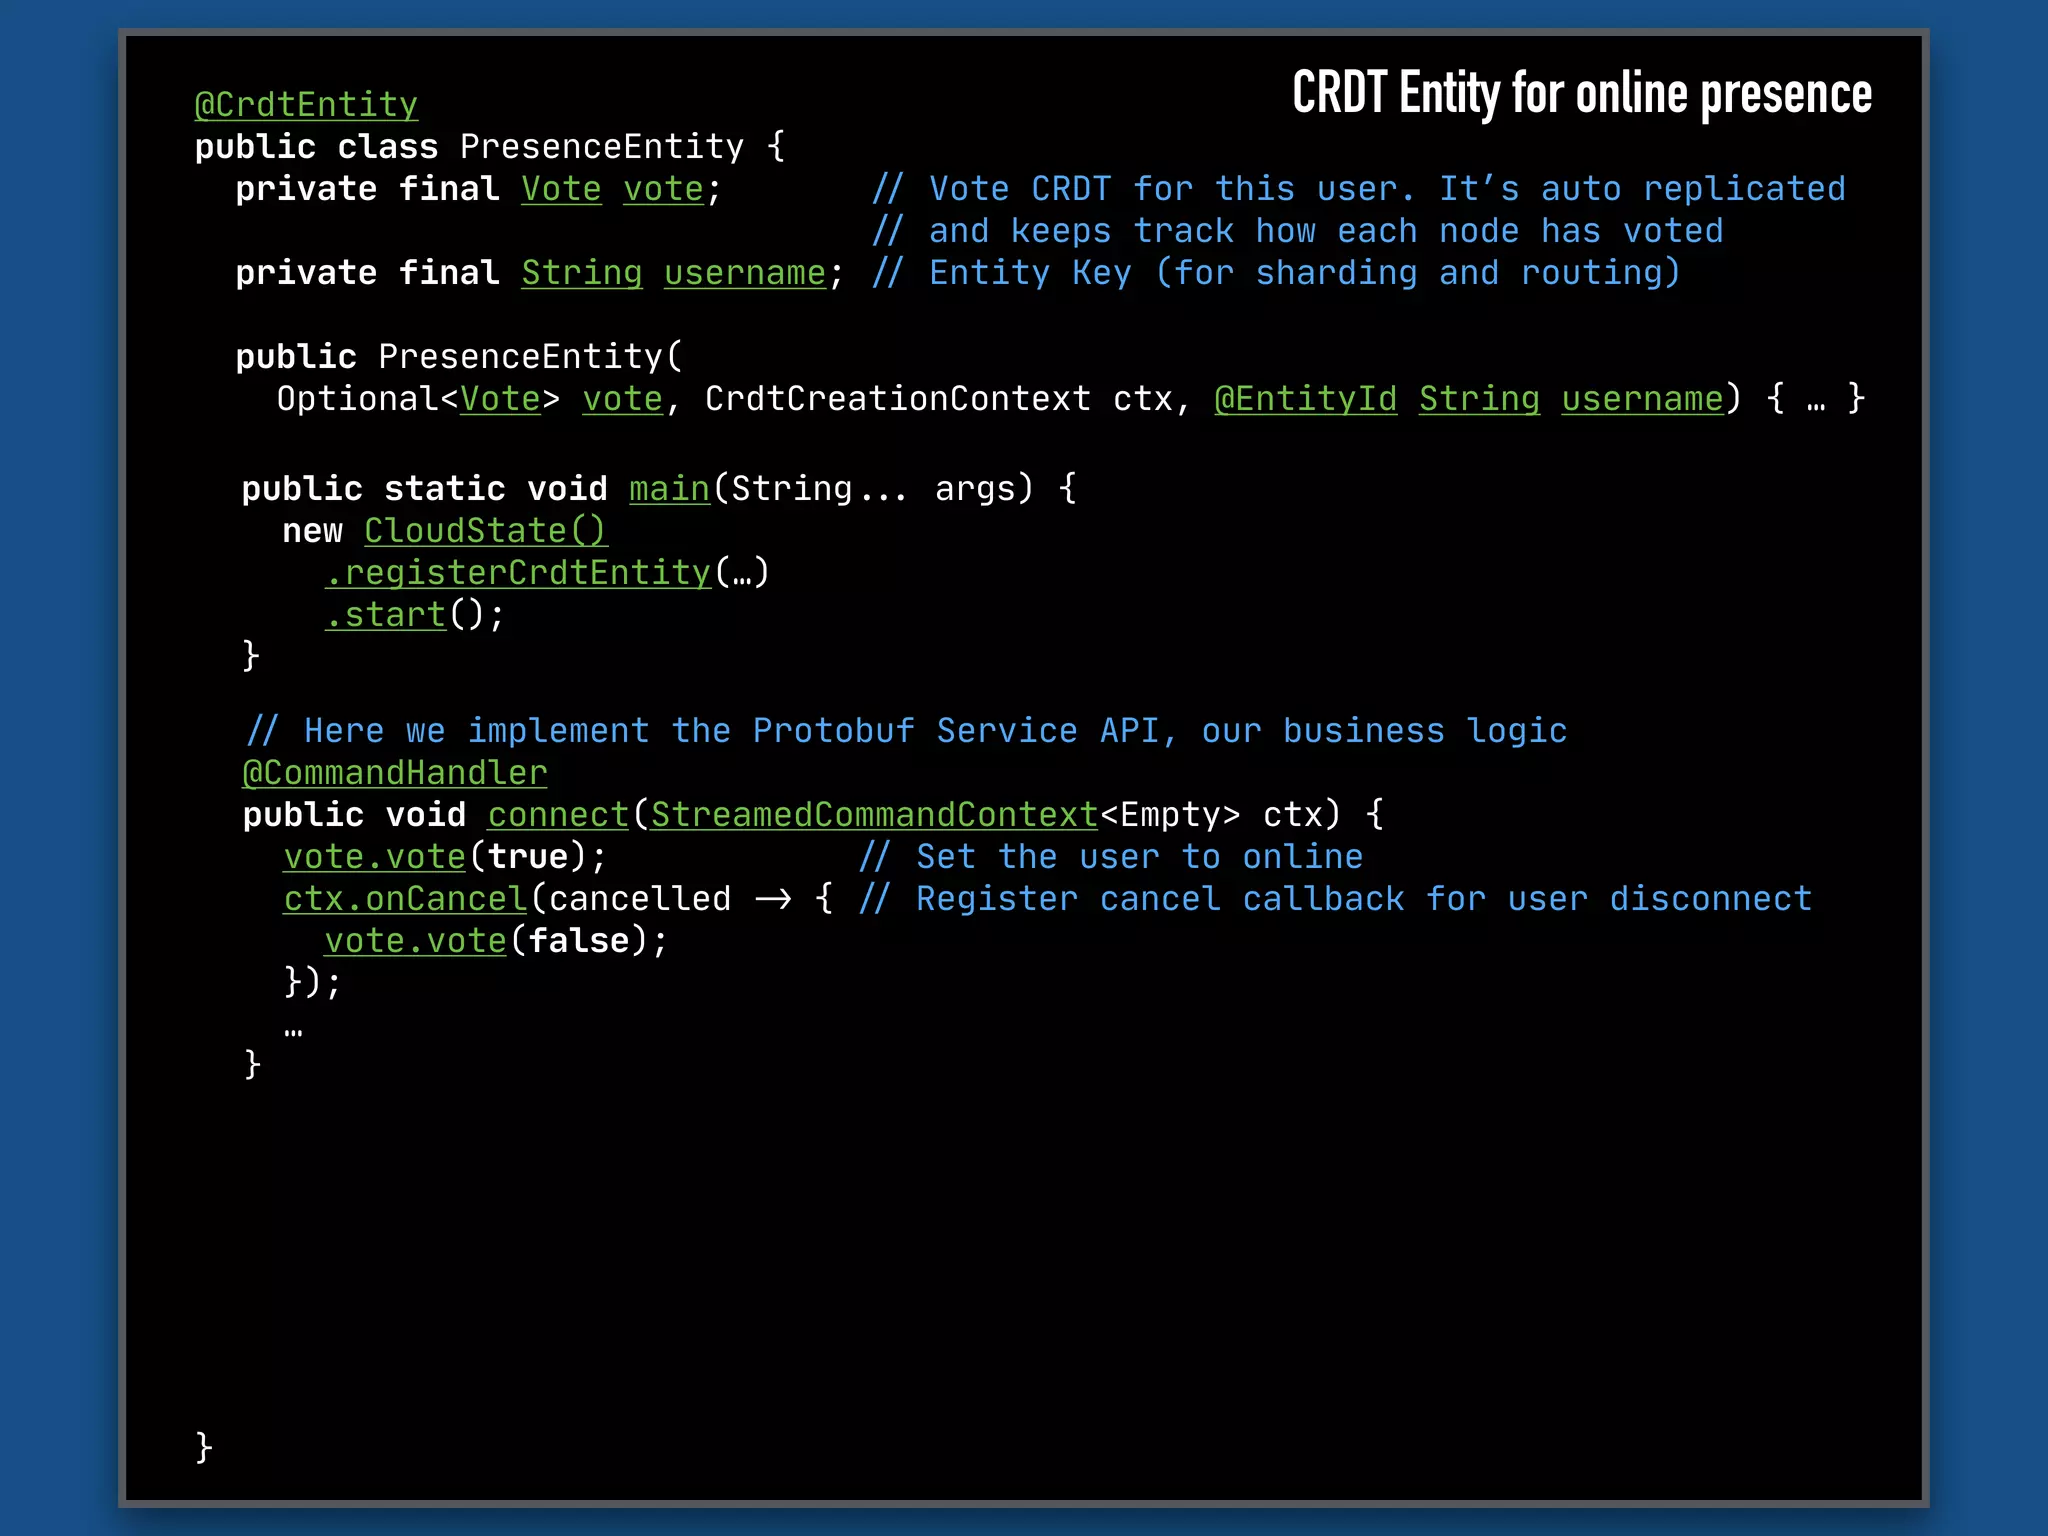Click the 'public static void main' method line
2048x1536 pixels.
point(659,489)
